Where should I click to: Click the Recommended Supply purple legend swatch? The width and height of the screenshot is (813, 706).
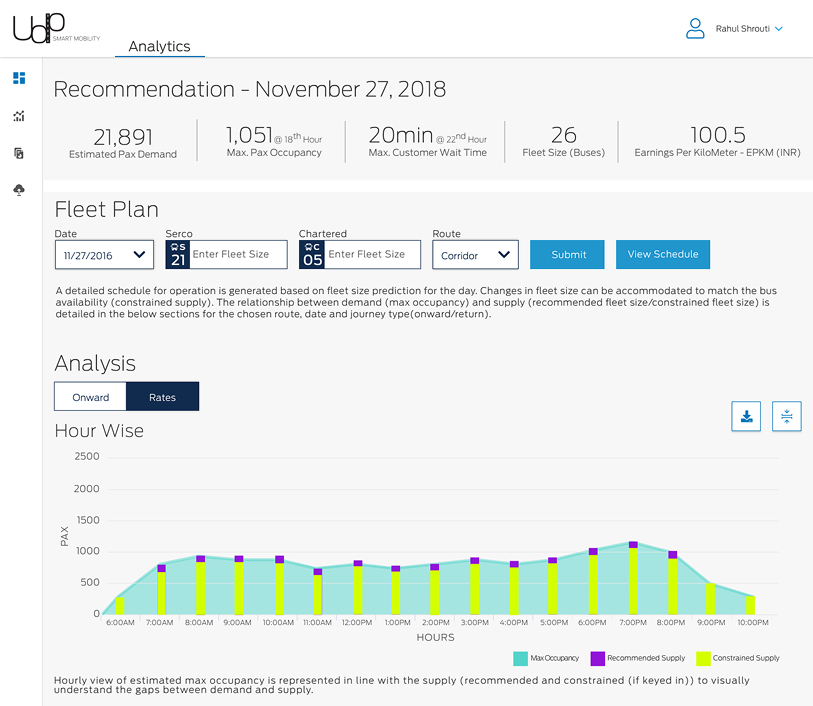[597, 658]
